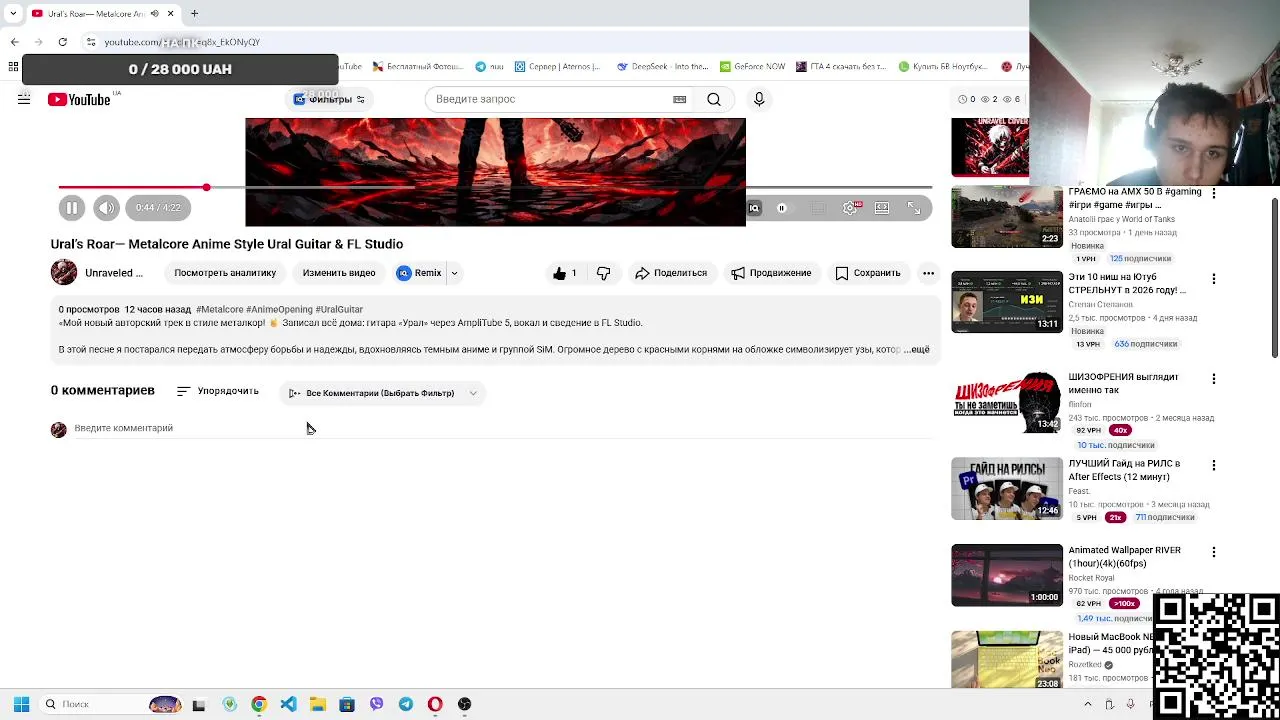Screen dimensions: 1280x720
Task: Save video with the Сохранить button
Action: click(868, 273)
